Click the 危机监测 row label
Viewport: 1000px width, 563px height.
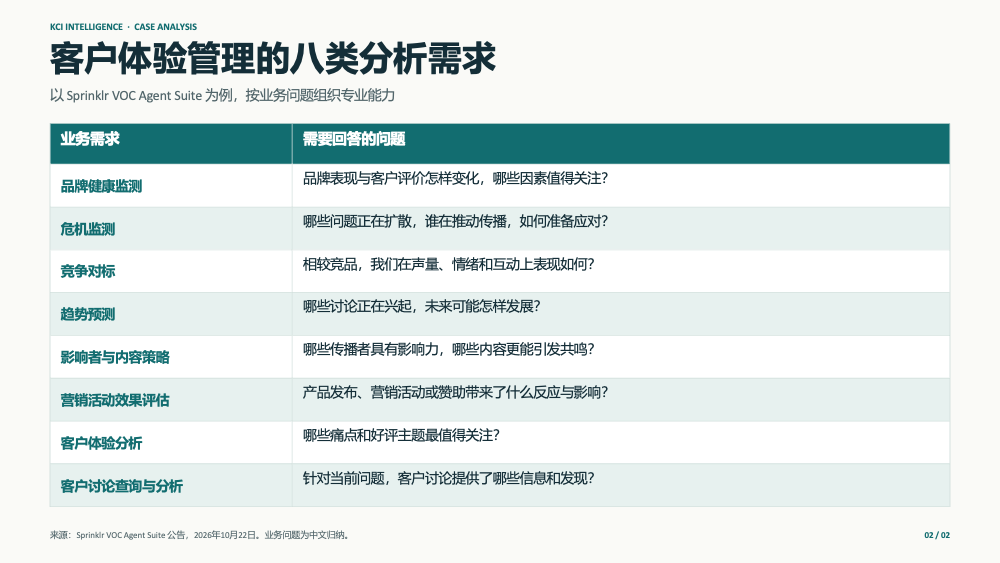(x=87, y=229)
